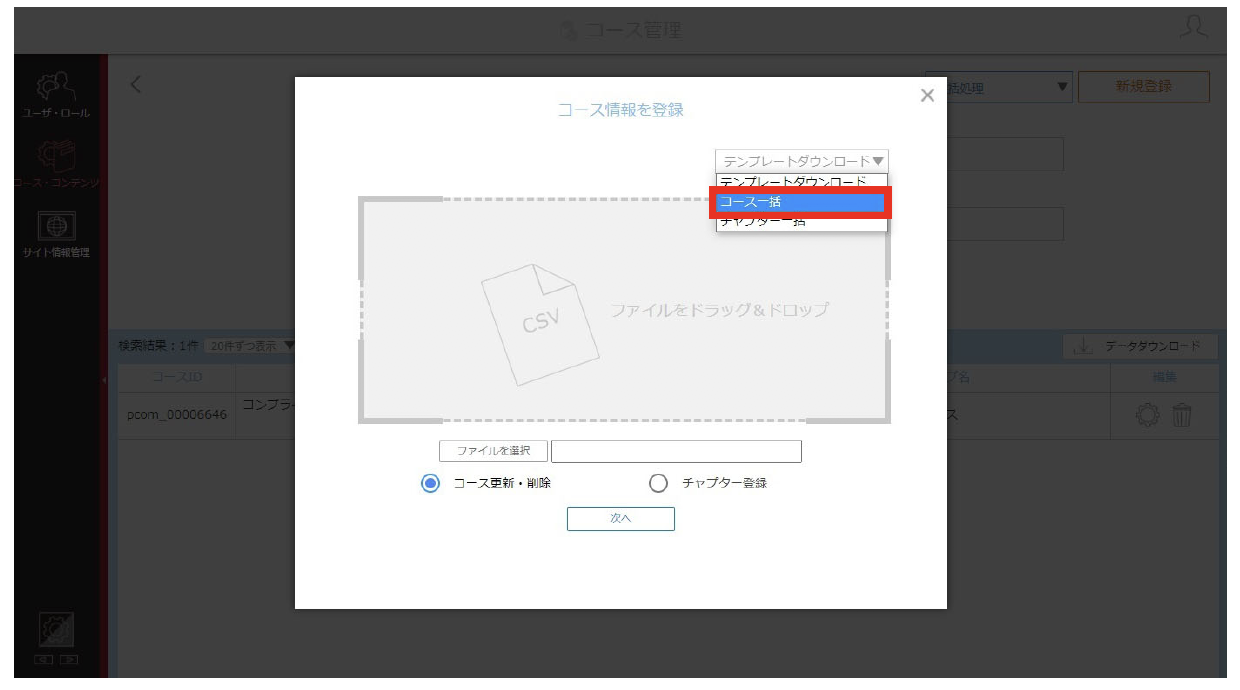Open the ユーザ・ロール sidebar section
Screen dimensions: 1240x690
[55, 94]
